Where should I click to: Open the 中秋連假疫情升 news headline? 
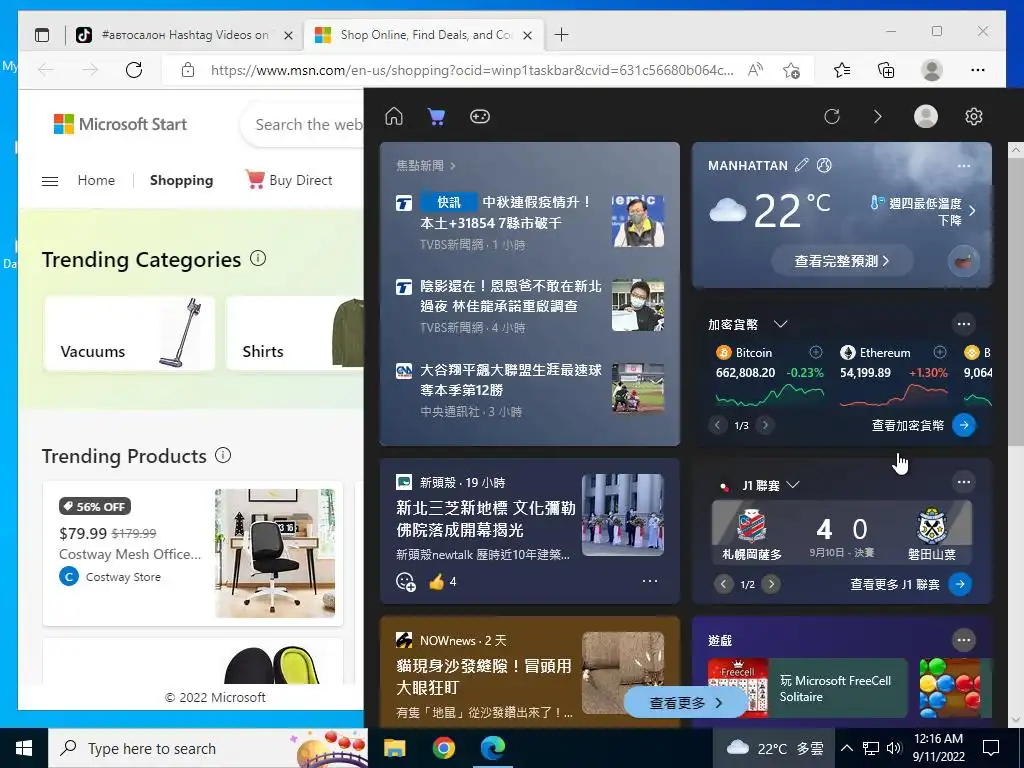tap(506, 212)
